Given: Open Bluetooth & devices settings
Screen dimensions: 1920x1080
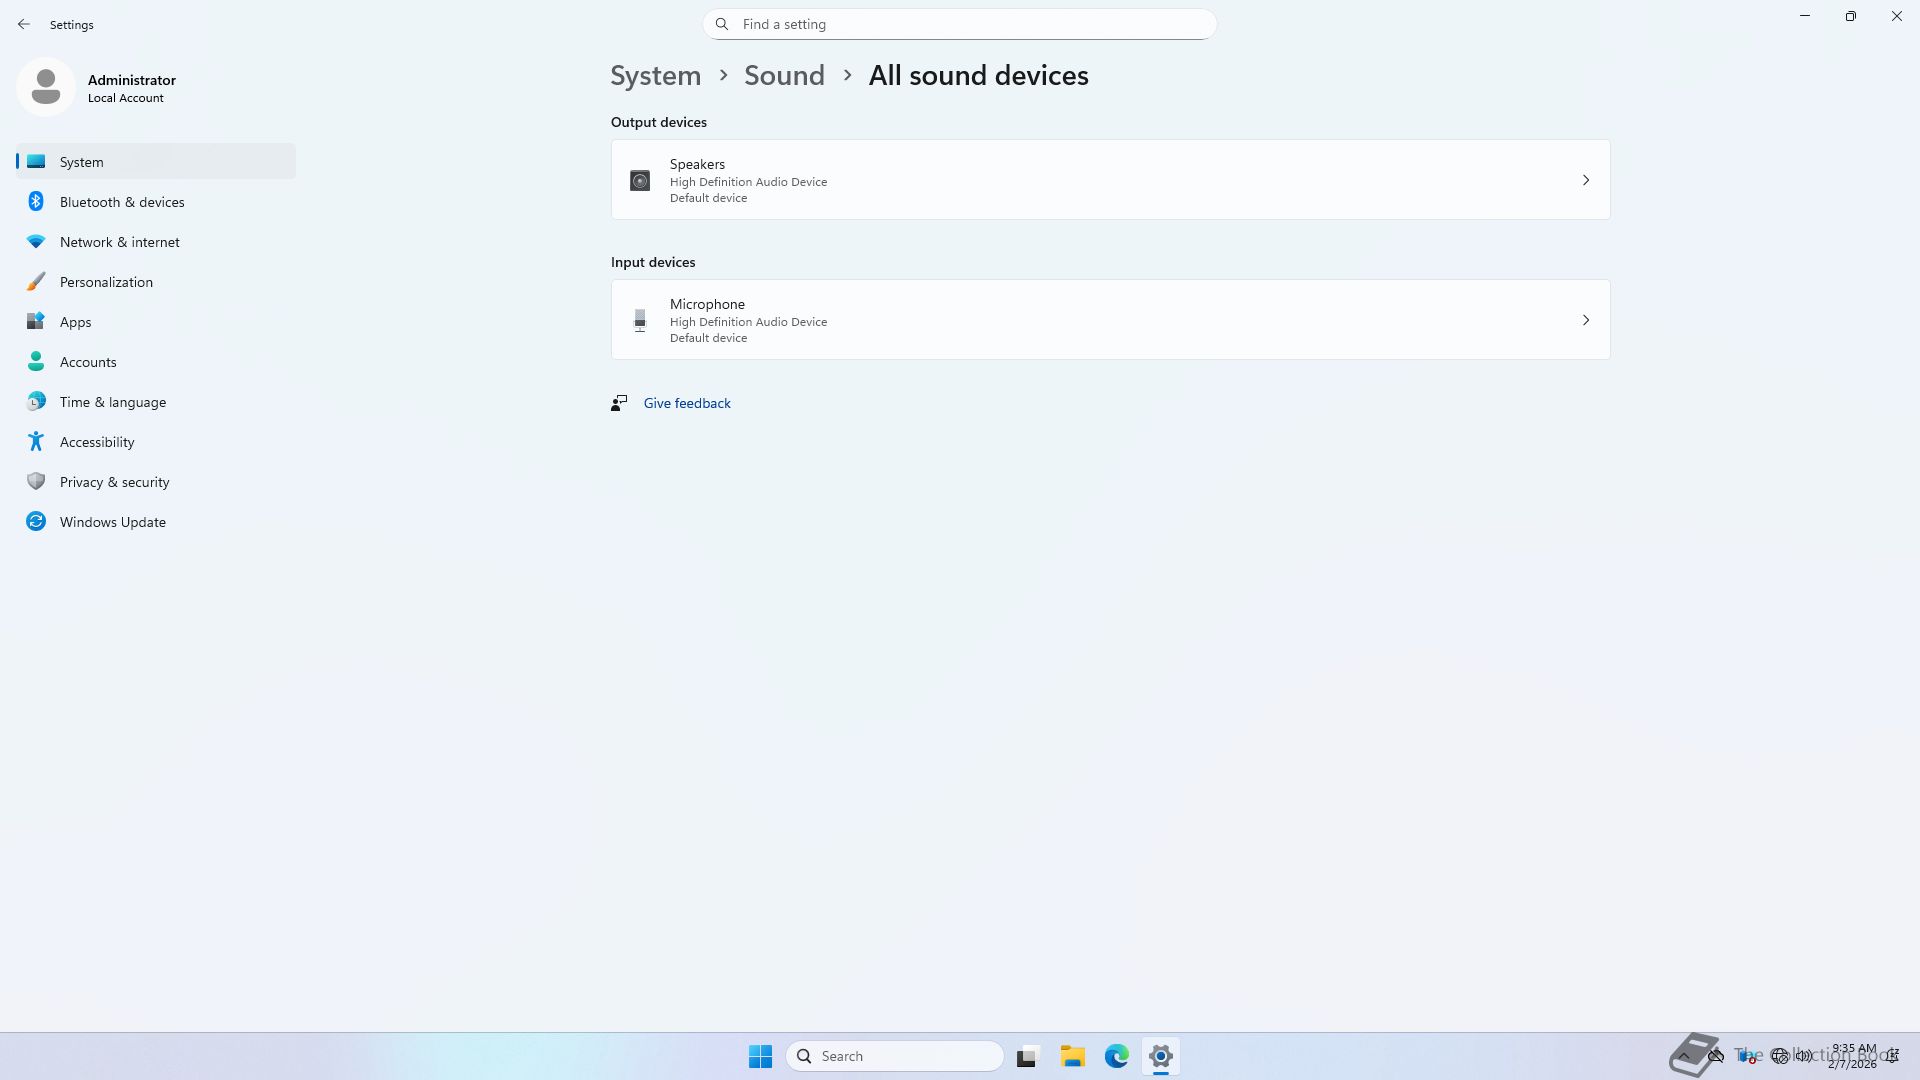Looking at the screenshot, I should (122, 202).
